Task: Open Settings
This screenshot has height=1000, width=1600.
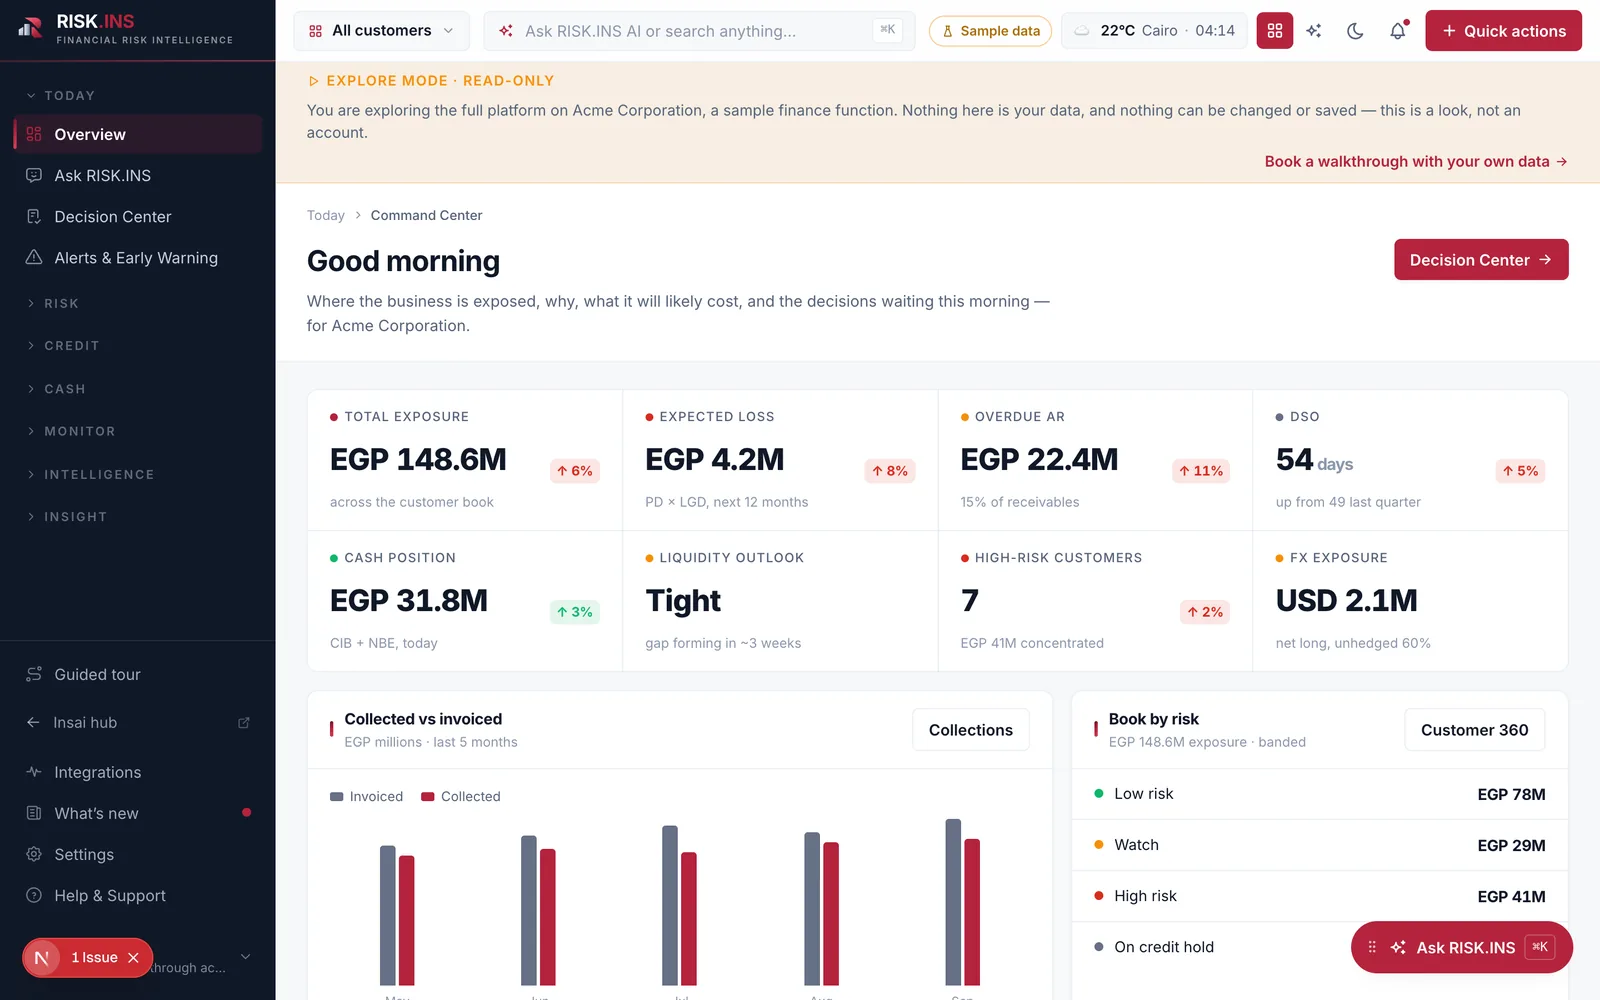Action: coord(138,854)
